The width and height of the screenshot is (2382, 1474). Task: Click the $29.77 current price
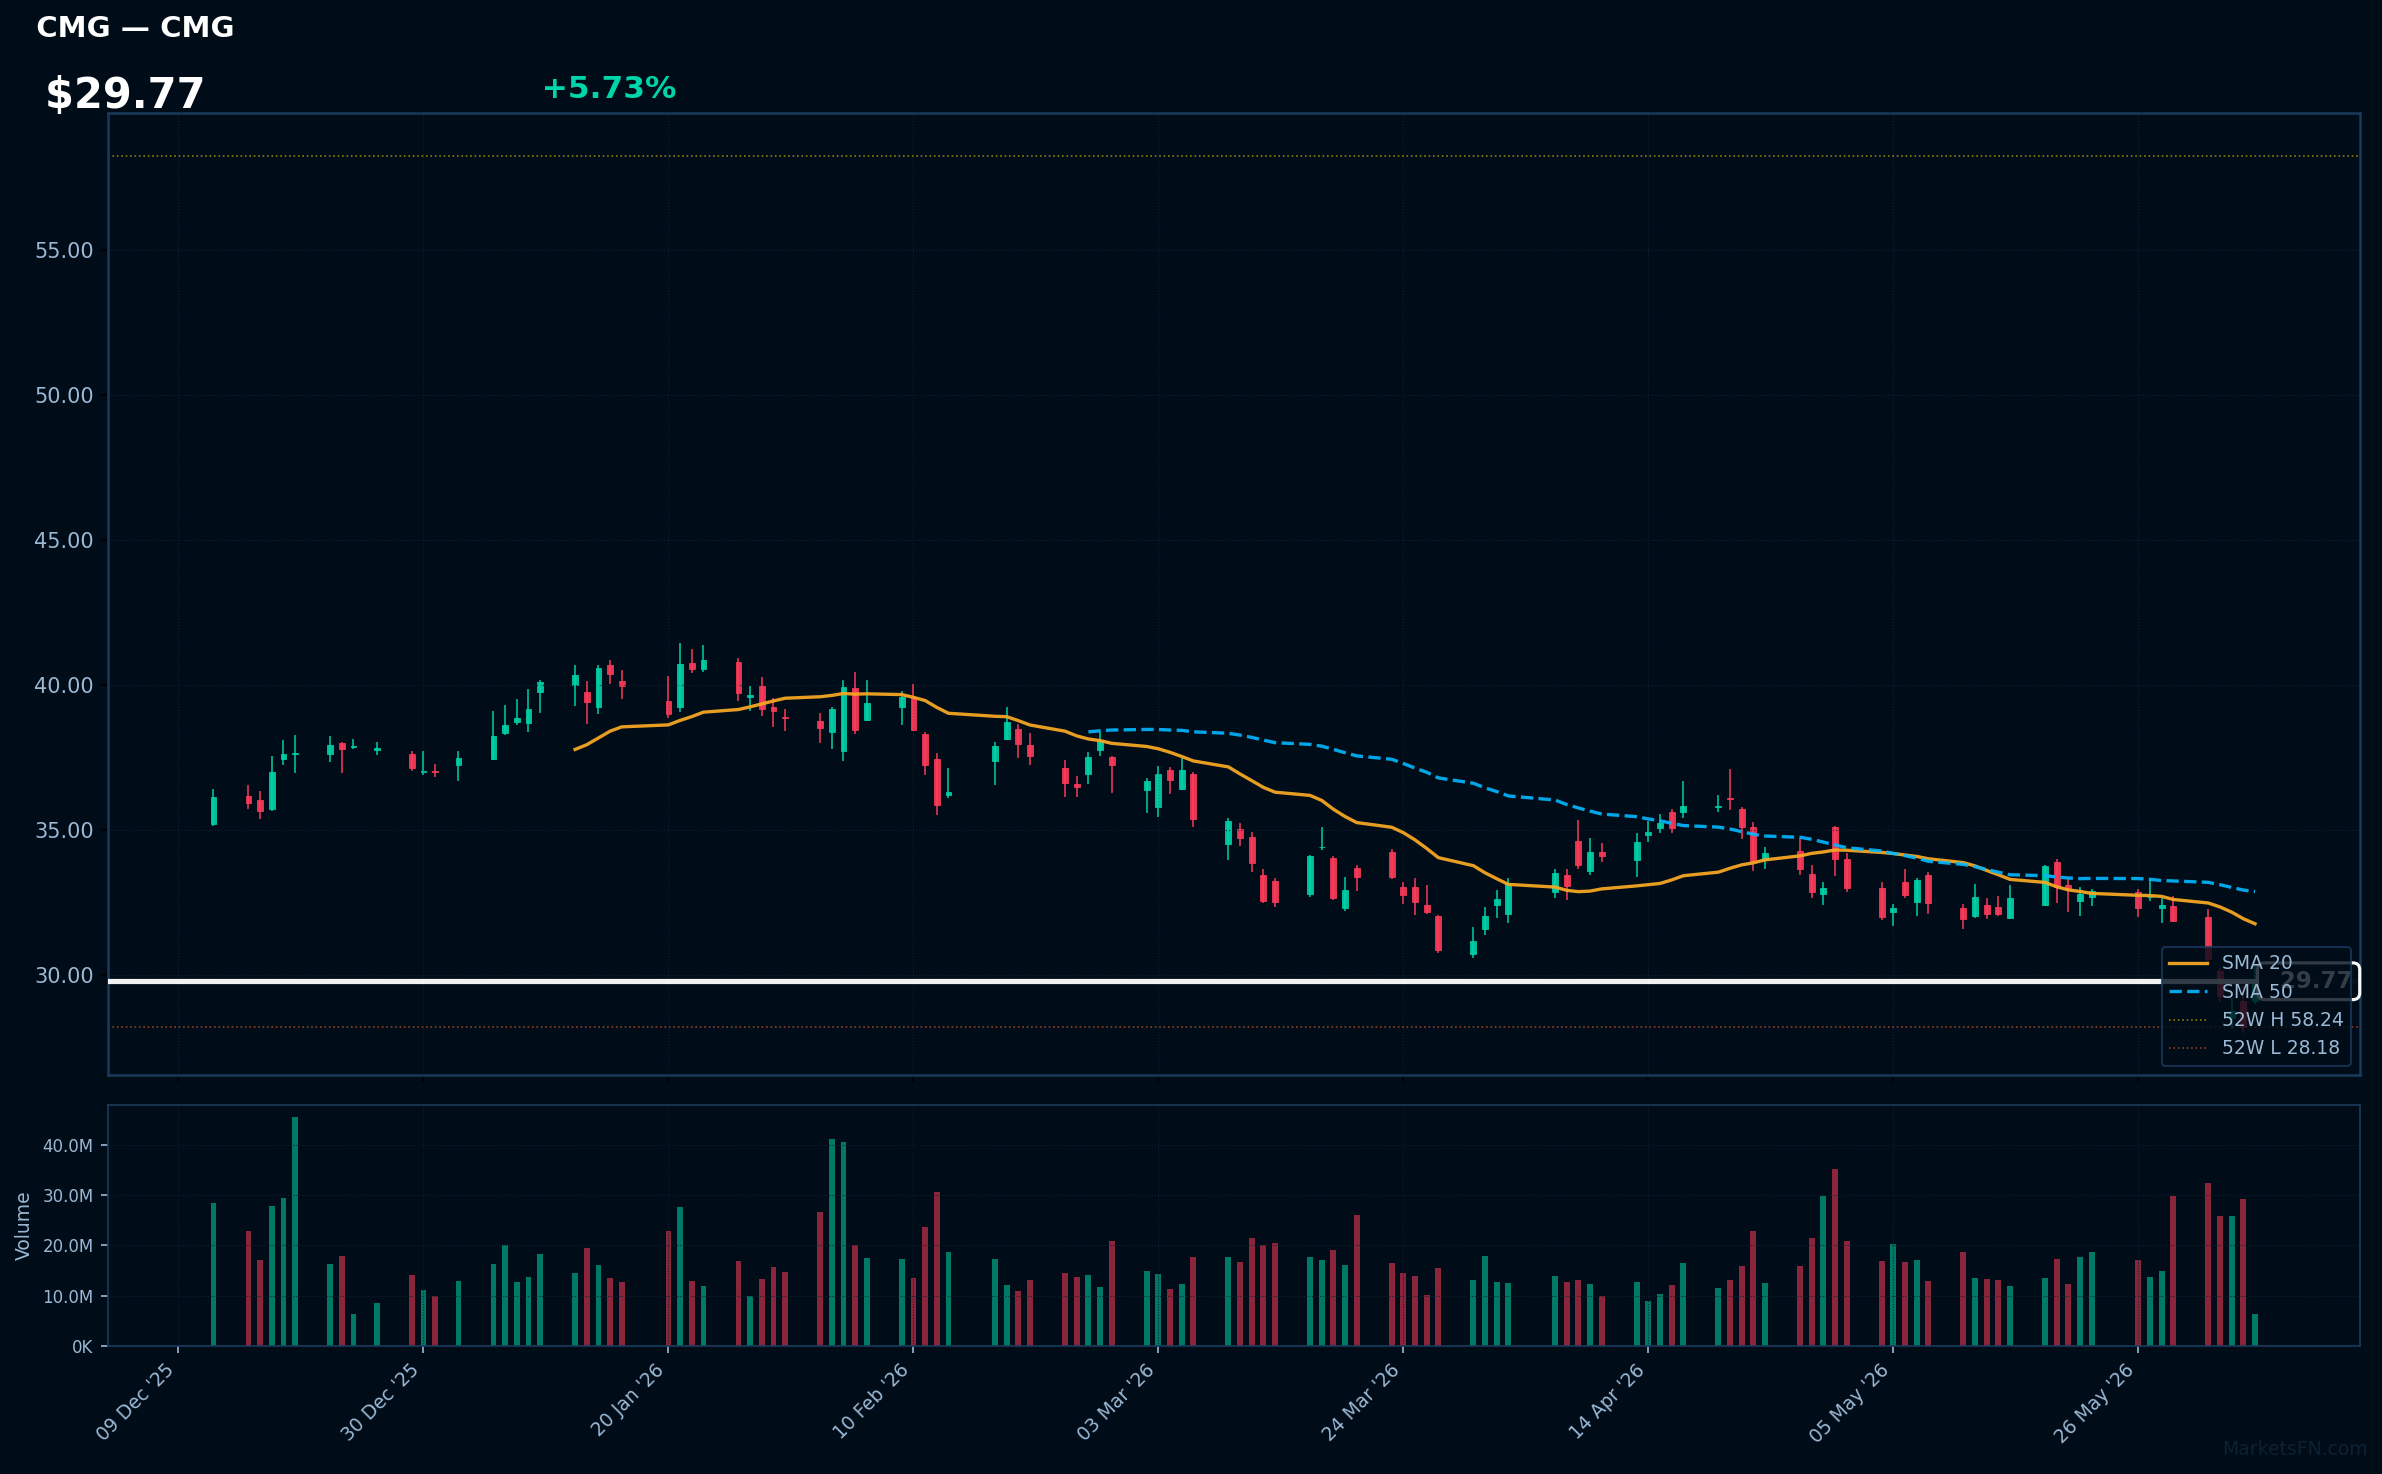click(125, 94)
